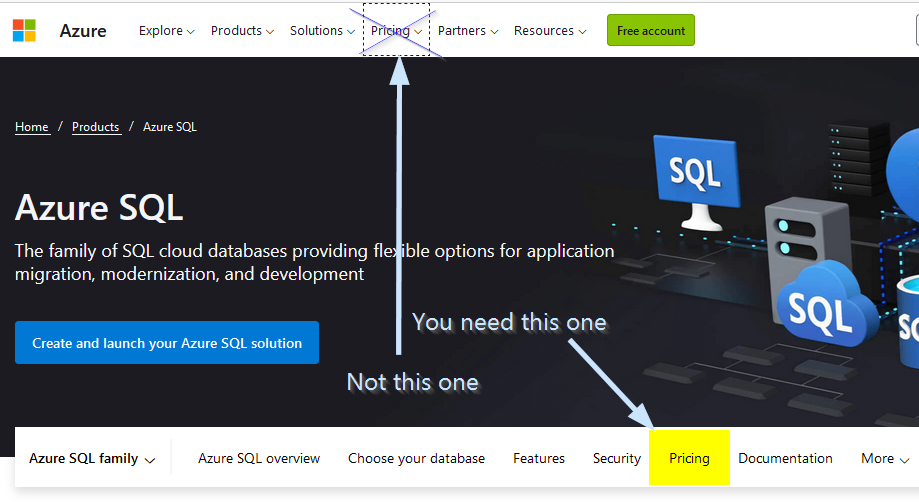Screen dimensions: 919x502
Task: Open the Azure home brand link
Action: point(83,30)
